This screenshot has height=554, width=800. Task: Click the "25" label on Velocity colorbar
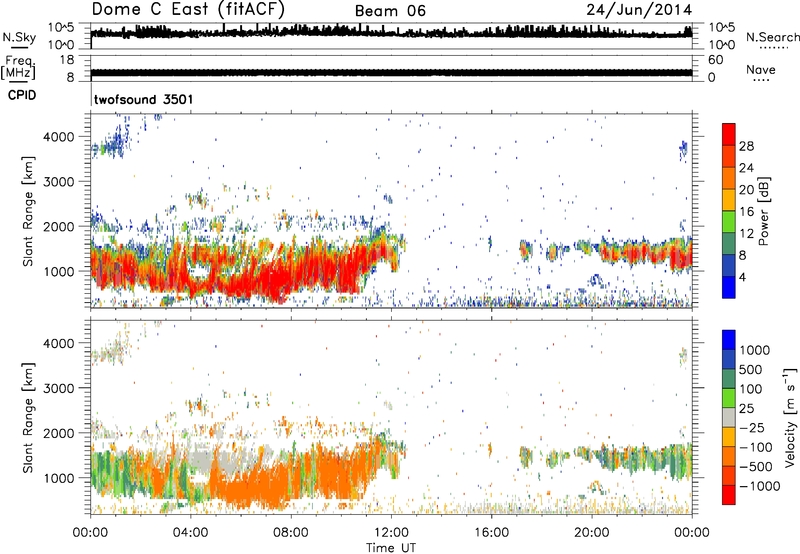[746, 409]
